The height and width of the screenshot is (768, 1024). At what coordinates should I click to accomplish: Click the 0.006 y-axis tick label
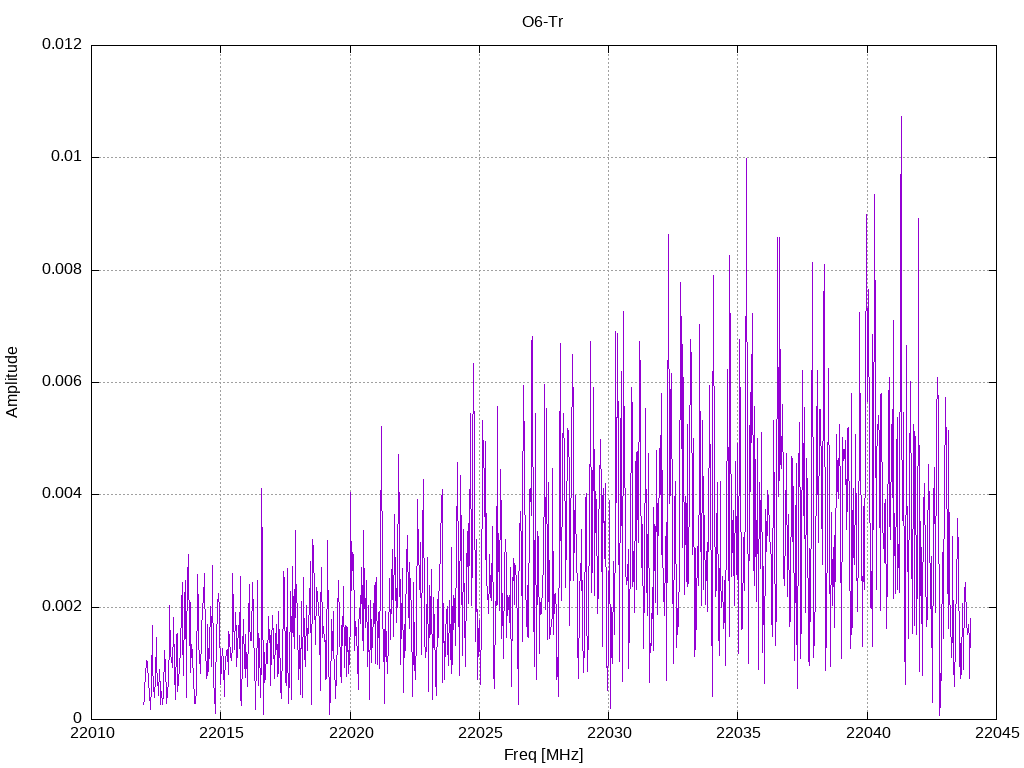pyautogui.click(x=62, y=381)
